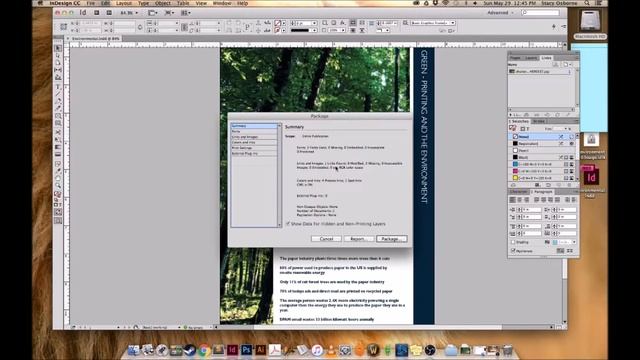Open the File menu

[91, 3]
